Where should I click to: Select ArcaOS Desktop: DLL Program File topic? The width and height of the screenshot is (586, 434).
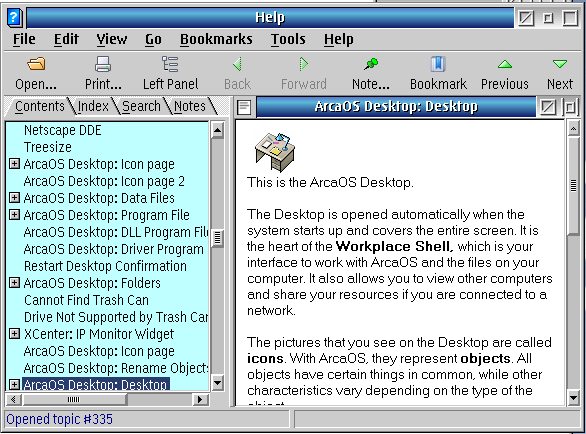(x=116, y=232)
